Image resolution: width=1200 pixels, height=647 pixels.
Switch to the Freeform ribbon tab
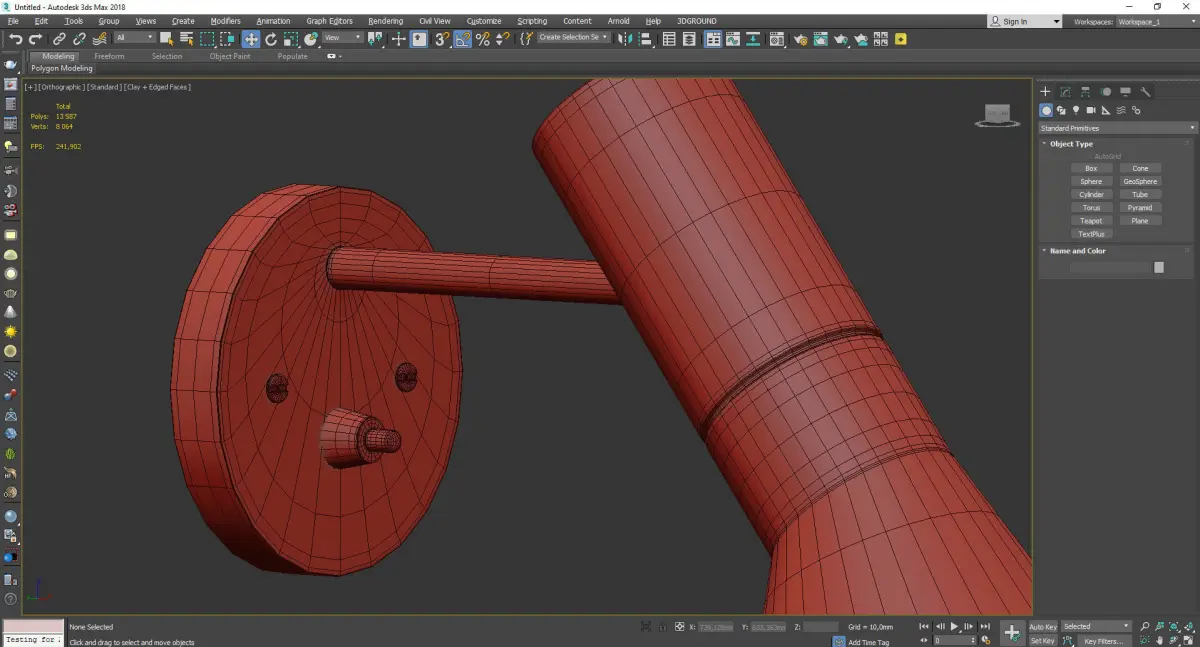click(x=109, y=56)
